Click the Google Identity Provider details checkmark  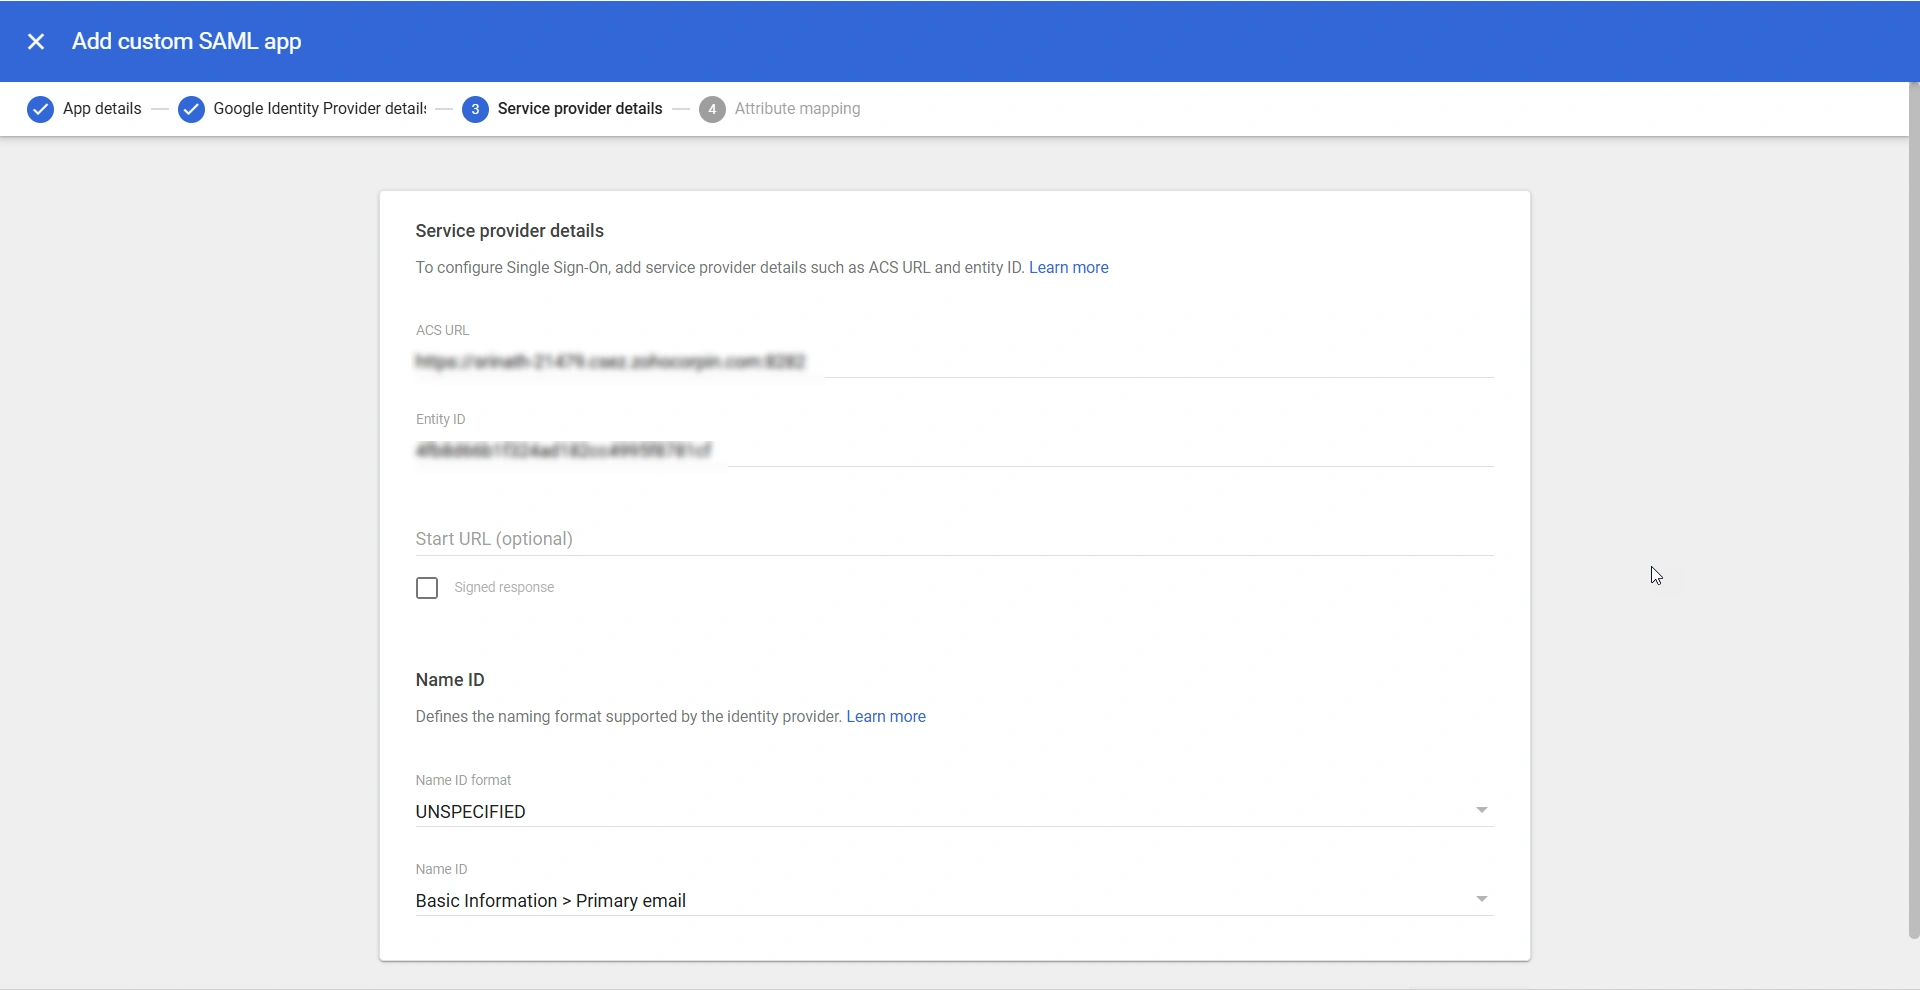click(x=191, y=109)
